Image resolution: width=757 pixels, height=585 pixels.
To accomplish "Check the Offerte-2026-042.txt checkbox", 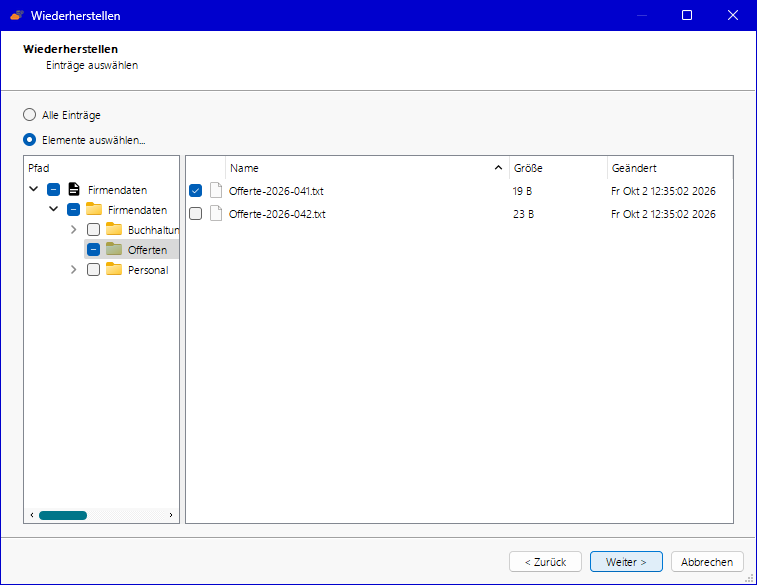I will pyautogui.click(x=196, y=213).
